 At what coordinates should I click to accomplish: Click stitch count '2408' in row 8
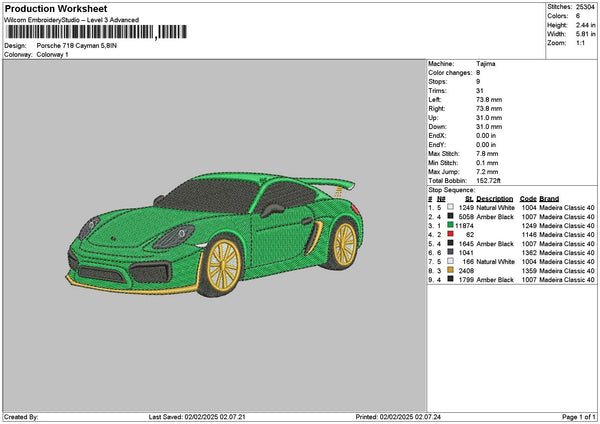(x=466, y=271)
